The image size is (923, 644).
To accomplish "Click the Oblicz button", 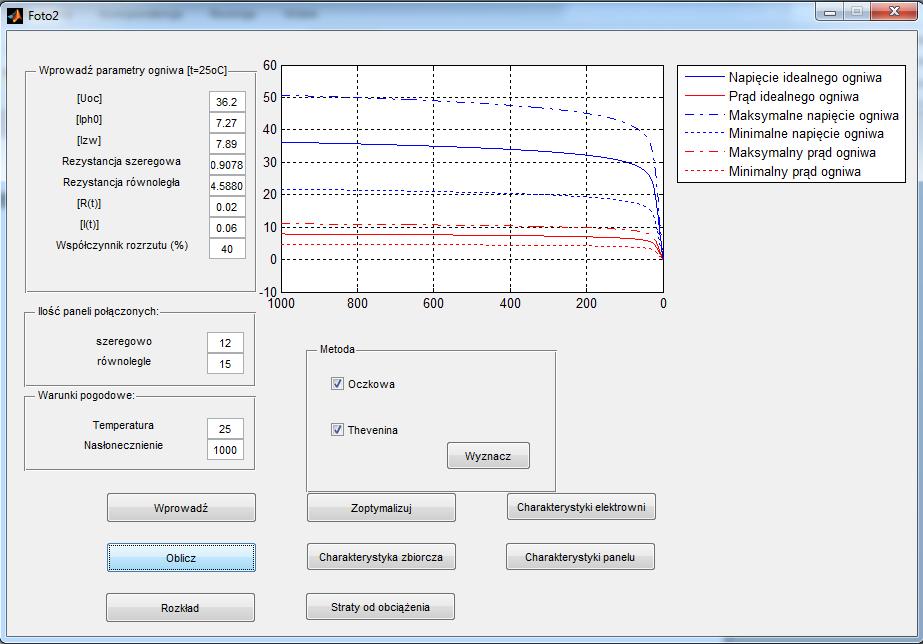I will 181,557.
